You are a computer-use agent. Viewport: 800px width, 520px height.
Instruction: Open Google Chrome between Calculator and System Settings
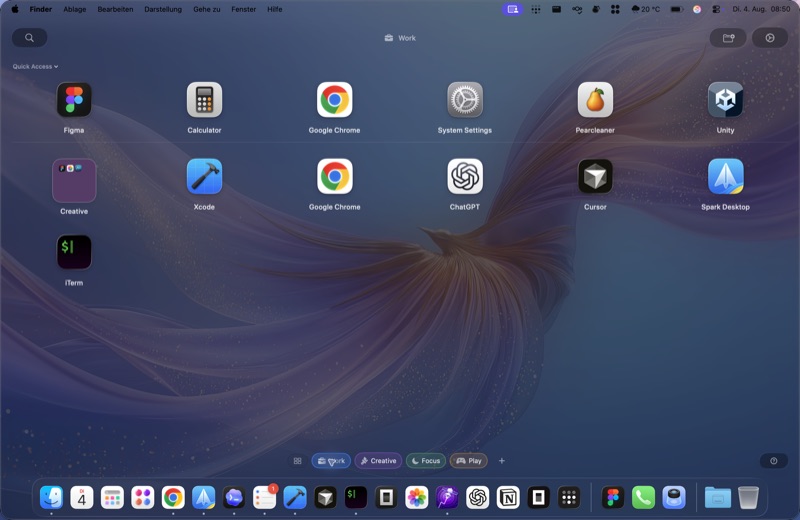click(335, 100)
